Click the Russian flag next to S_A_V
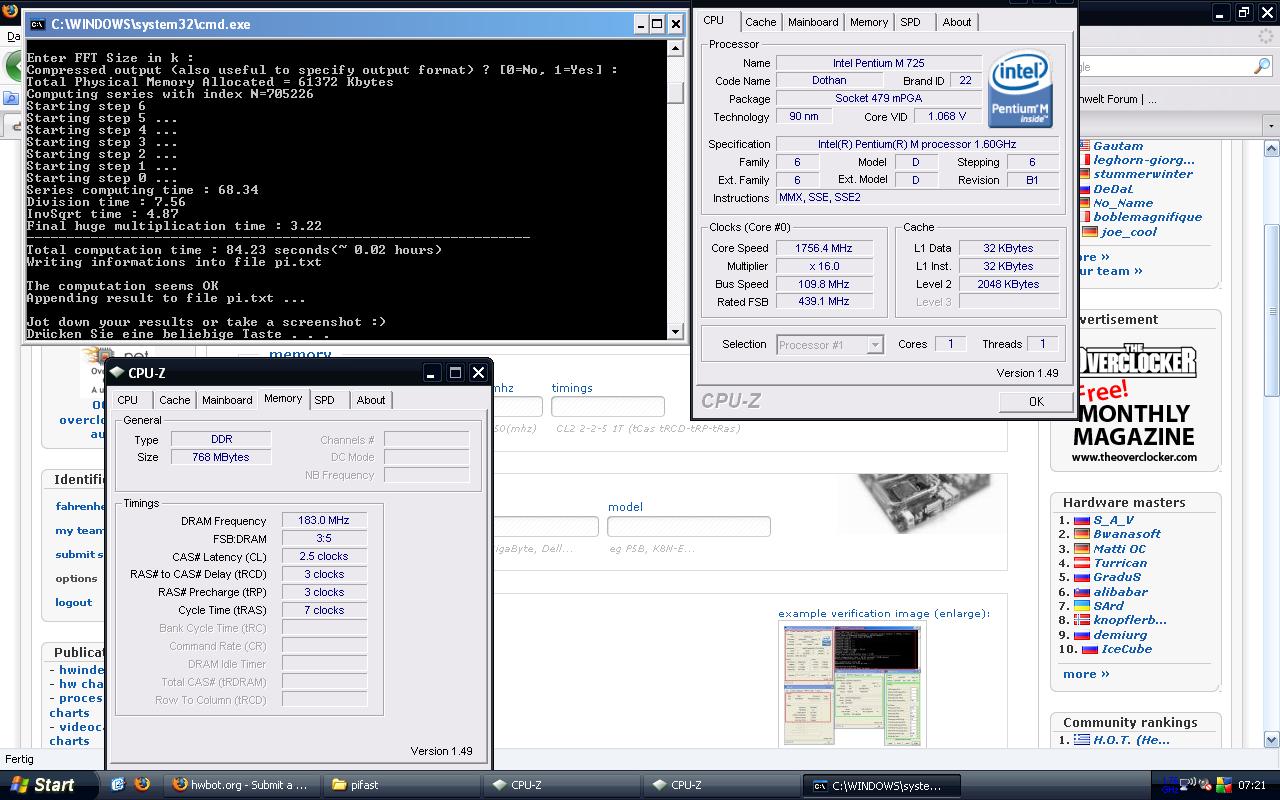This screenshot has height=800, width=1280. pyautogui.click(x=1082, y=520)
